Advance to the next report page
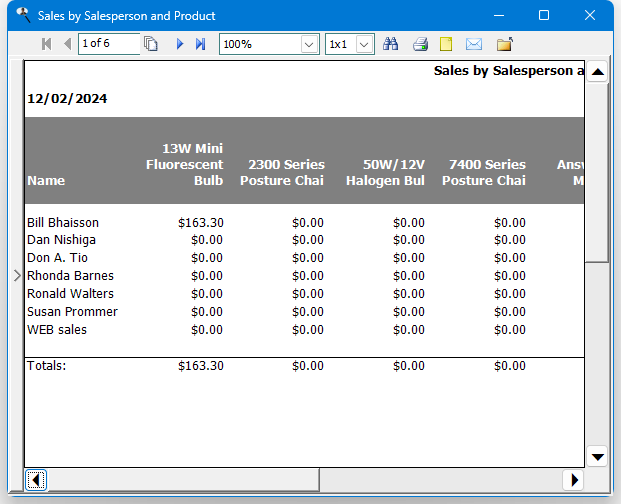This screenshot has height=504, width=621. tap(180, 44)
